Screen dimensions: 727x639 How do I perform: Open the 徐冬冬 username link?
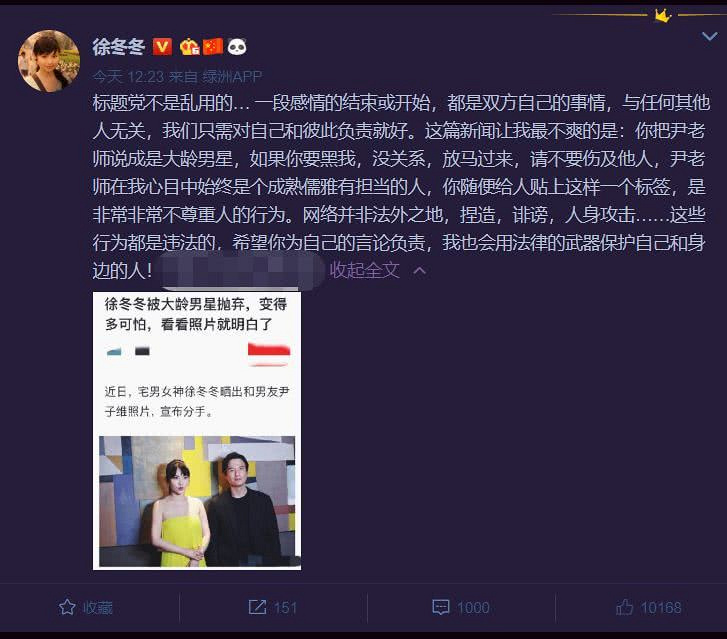click(119, 47)
